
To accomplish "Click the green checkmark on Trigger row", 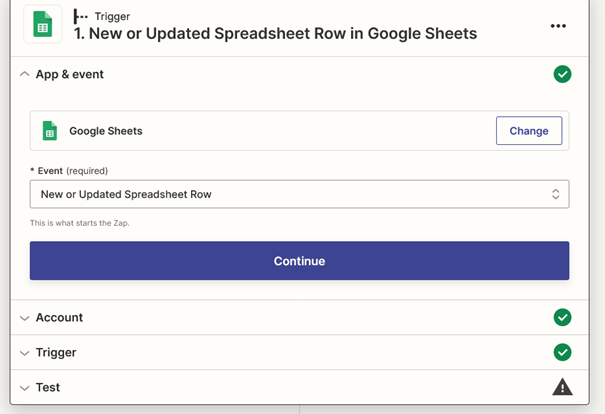I will (562, 352).
